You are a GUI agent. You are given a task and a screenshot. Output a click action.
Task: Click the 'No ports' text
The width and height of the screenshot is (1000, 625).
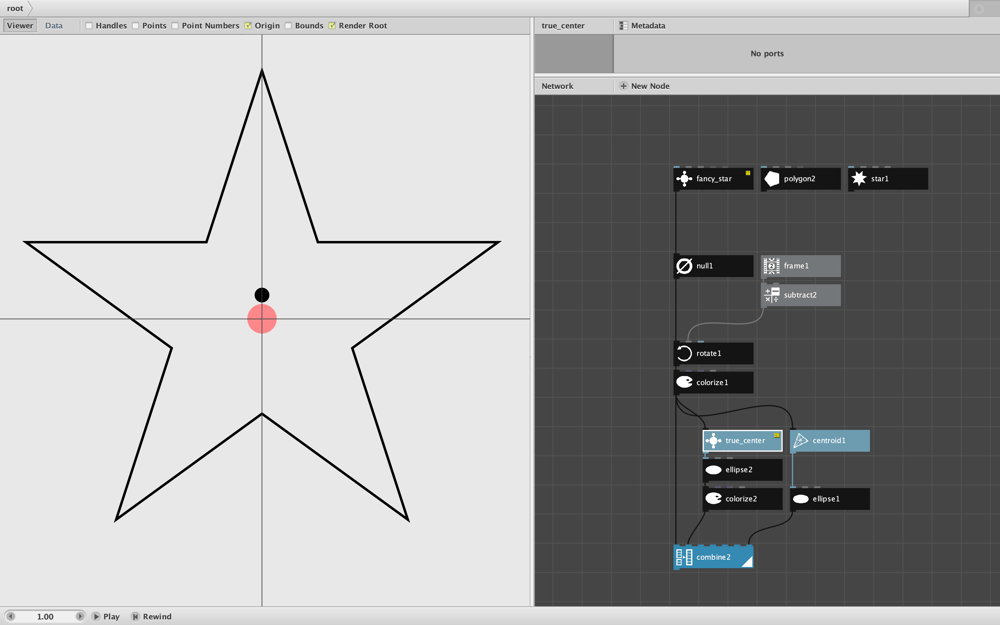tap(767, 54)
